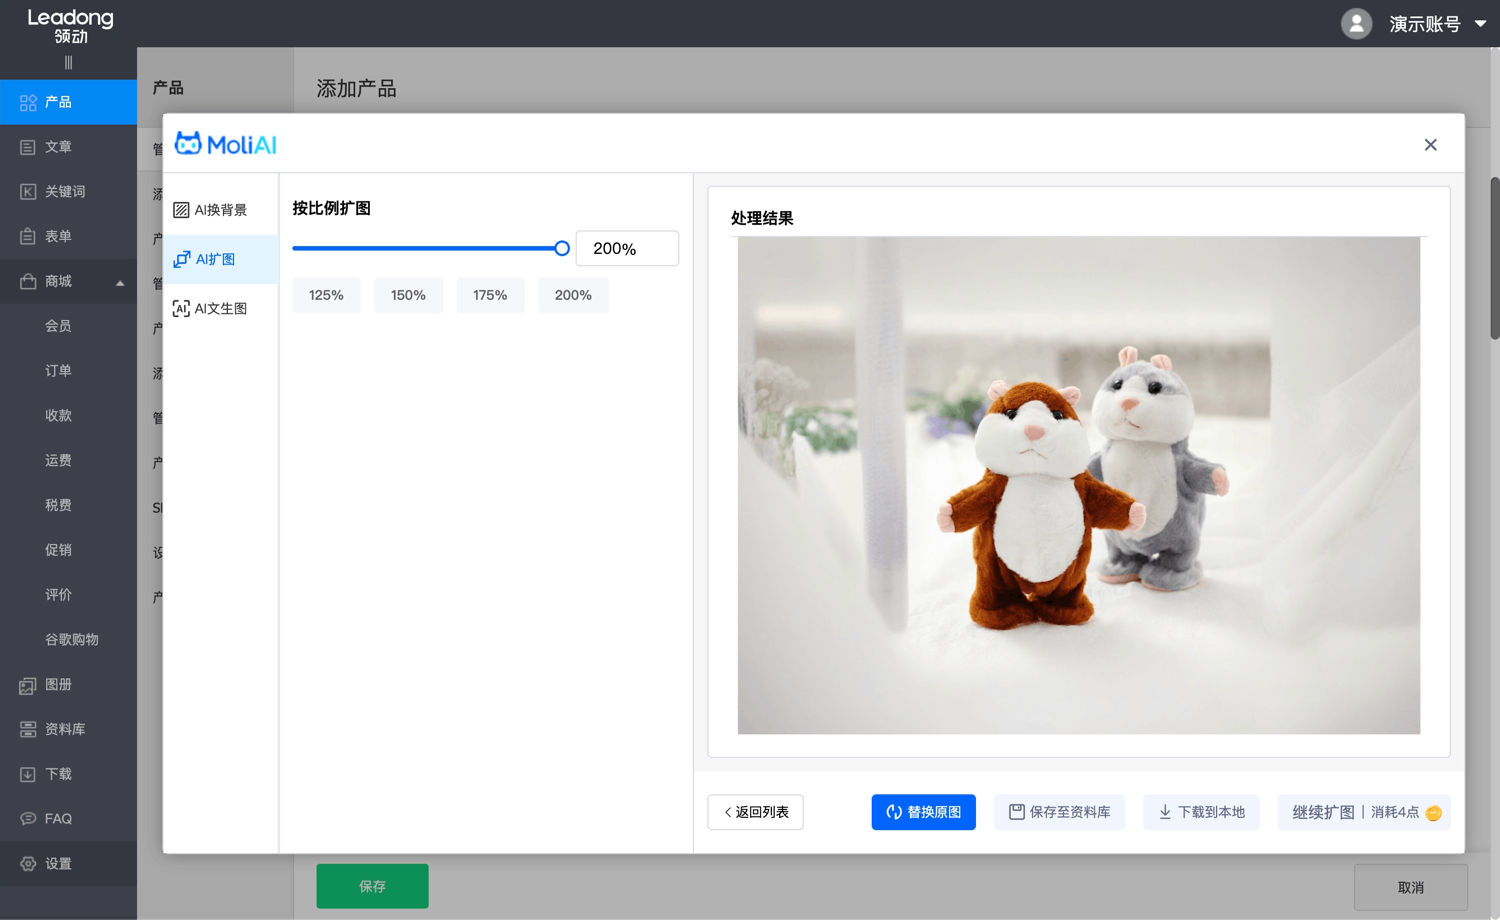Click the 200% percentage input field

point(627,248)
